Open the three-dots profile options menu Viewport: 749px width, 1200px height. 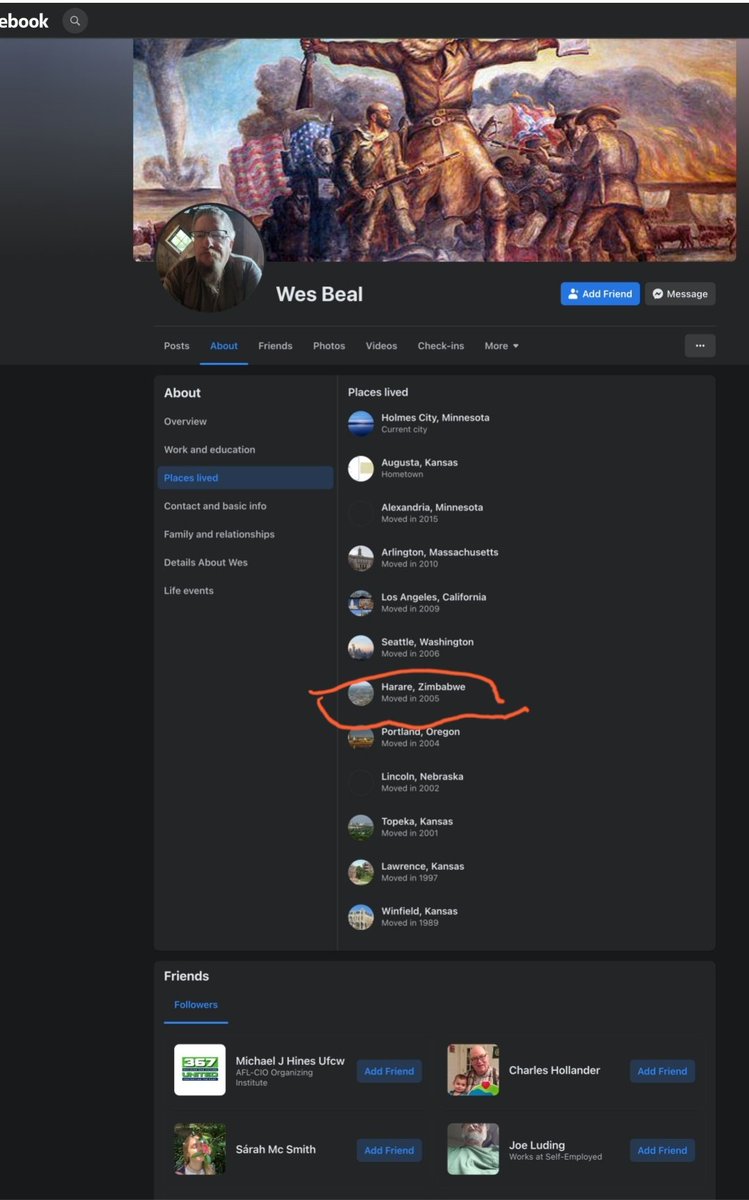[700, 346]
